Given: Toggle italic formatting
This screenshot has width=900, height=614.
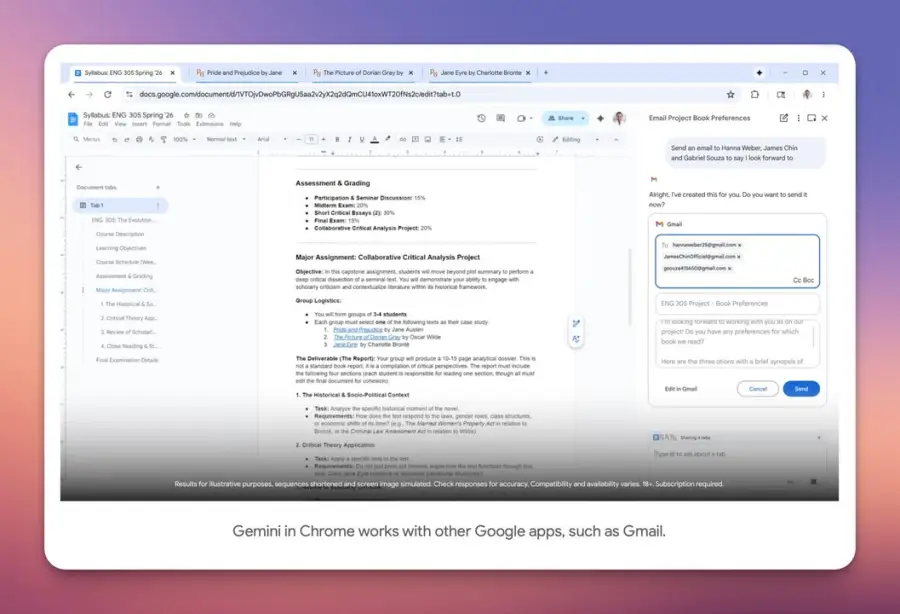Looking at the screenshot, I should tap(350, 139).
